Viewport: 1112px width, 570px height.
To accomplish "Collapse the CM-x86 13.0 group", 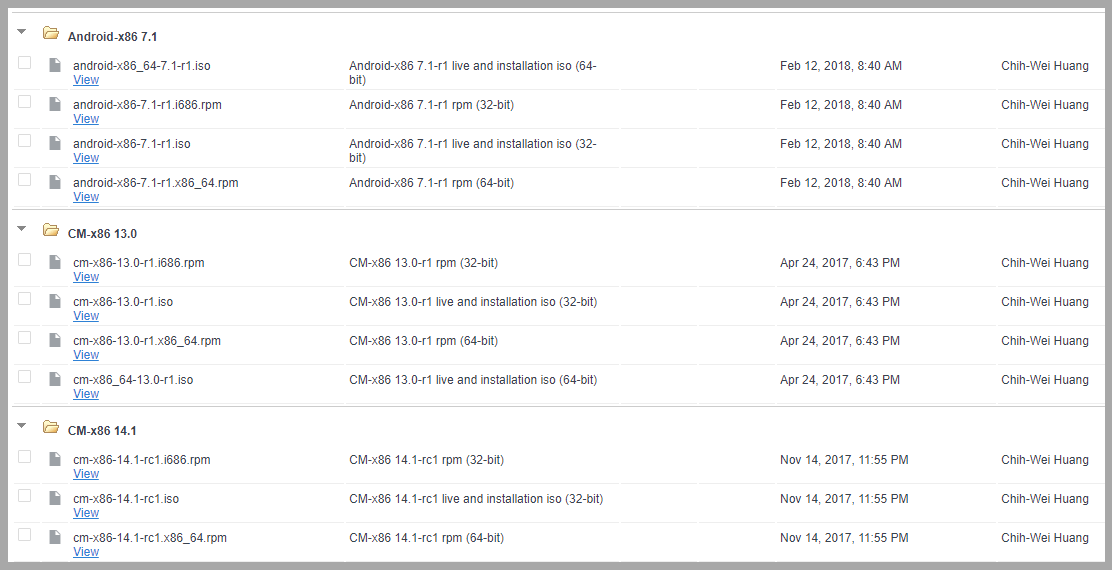I will point(21,230).
